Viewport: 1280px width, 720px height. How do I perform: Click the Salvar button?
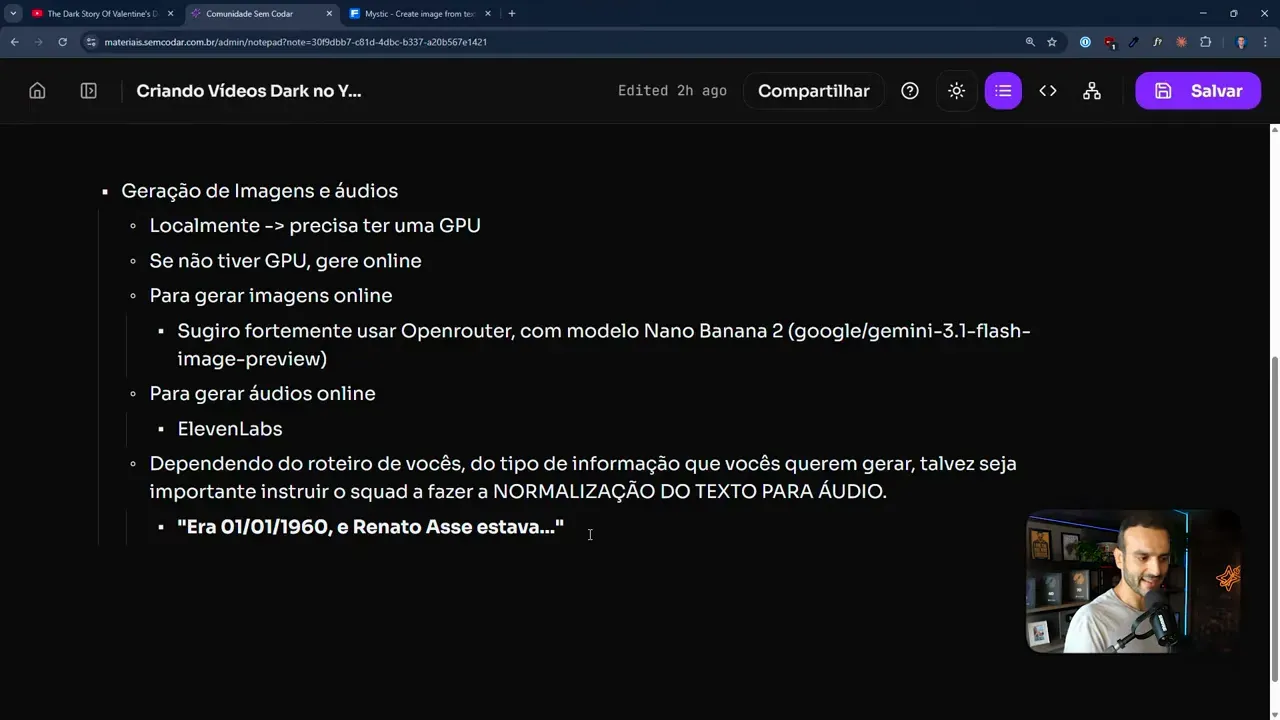(x=1198, y=91)
